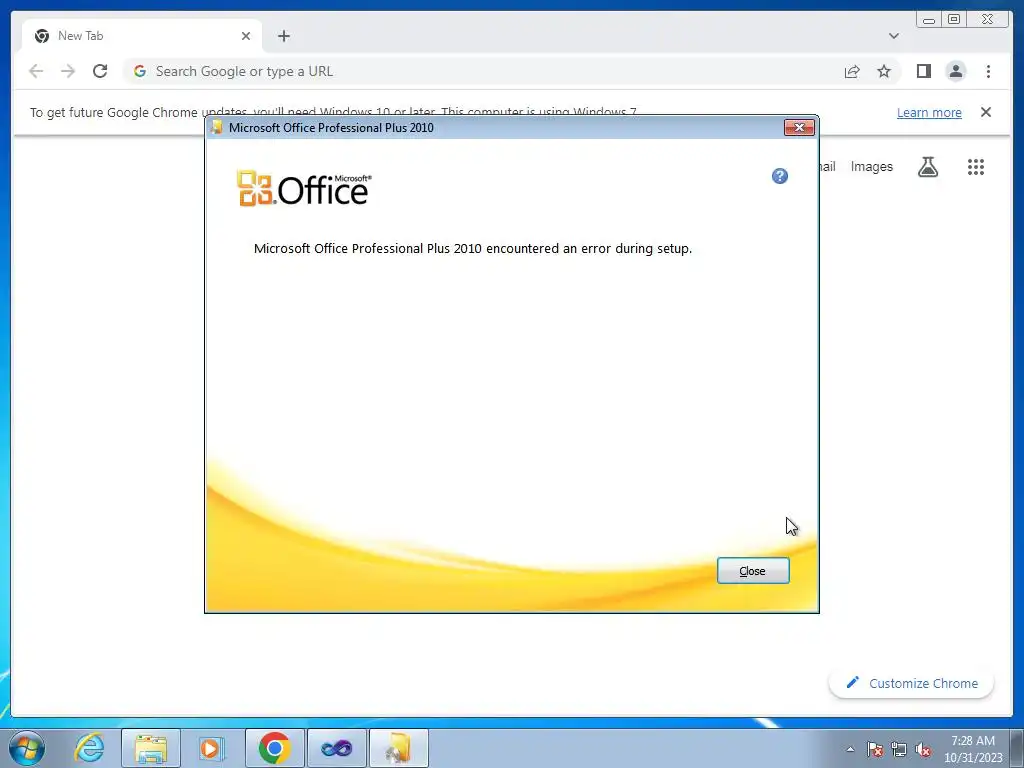Open the blue help question mark icon
Viewport: 1024px width, 768px height.
coord(780,176)
